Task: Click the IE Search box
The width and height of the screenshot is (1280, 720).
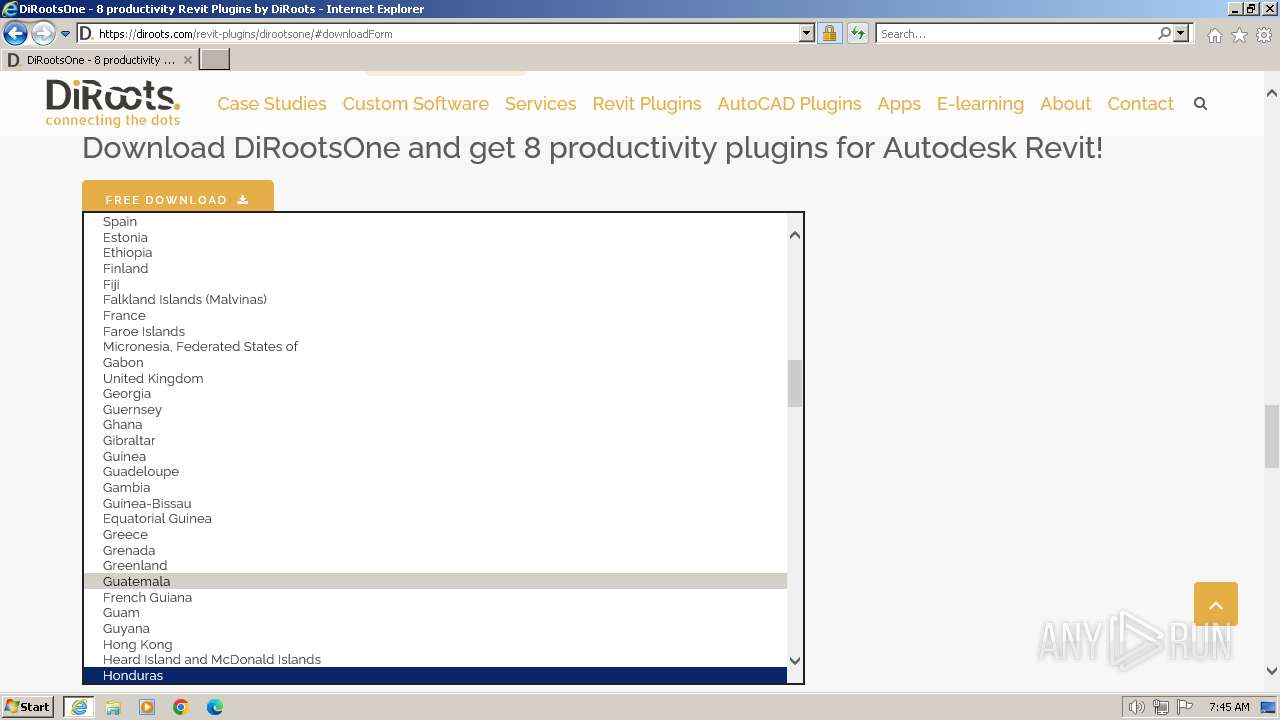Action: 1015,33
